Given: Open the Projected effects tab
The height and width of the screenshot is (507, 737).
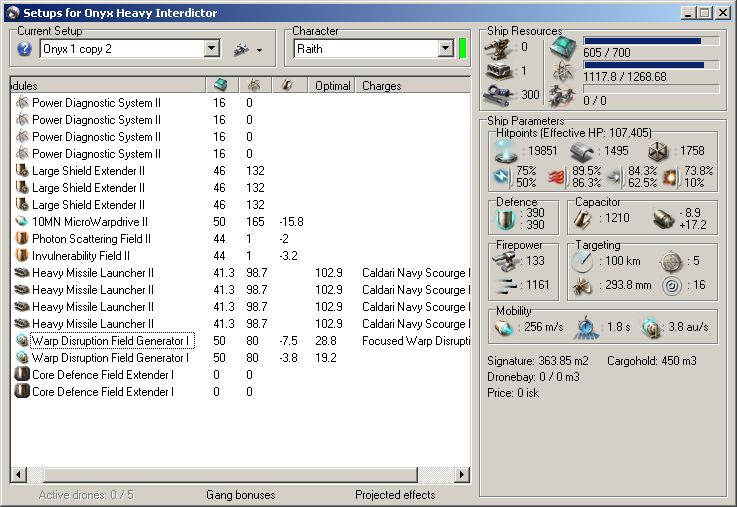Looking at the screenshot, I should (x=395, y=495).
